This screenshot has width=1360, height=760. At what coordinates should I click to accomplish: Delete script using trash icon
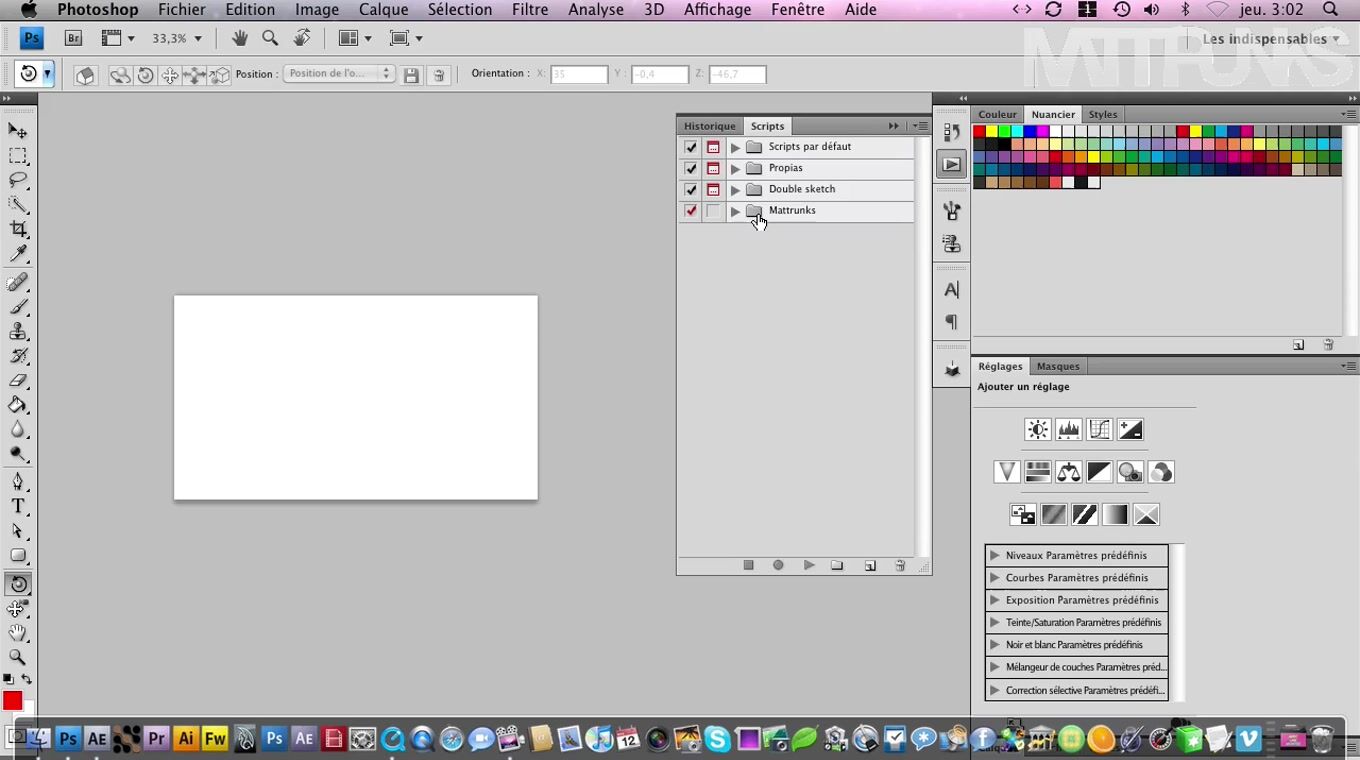[899, 565]
